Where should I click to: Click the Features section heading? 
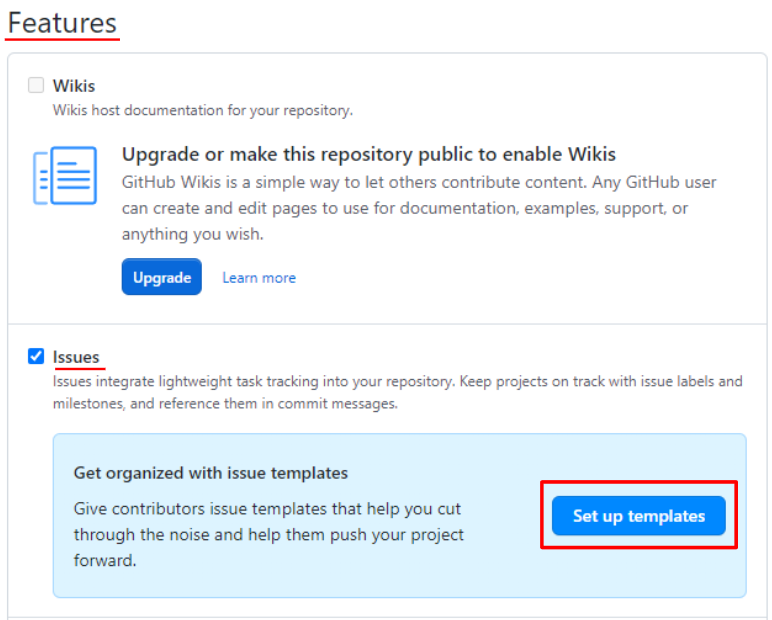(x=63, y=23)
